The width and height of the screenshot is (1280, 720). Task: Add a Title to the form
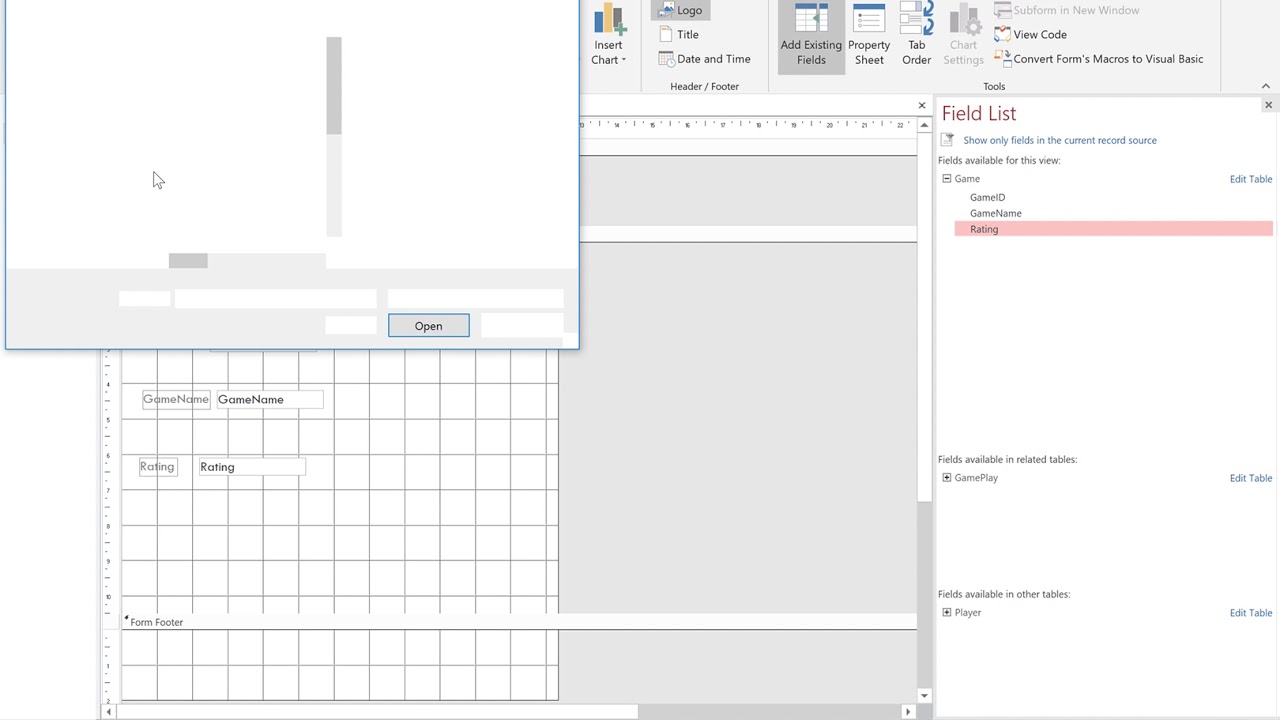click(x=679, y=34)
